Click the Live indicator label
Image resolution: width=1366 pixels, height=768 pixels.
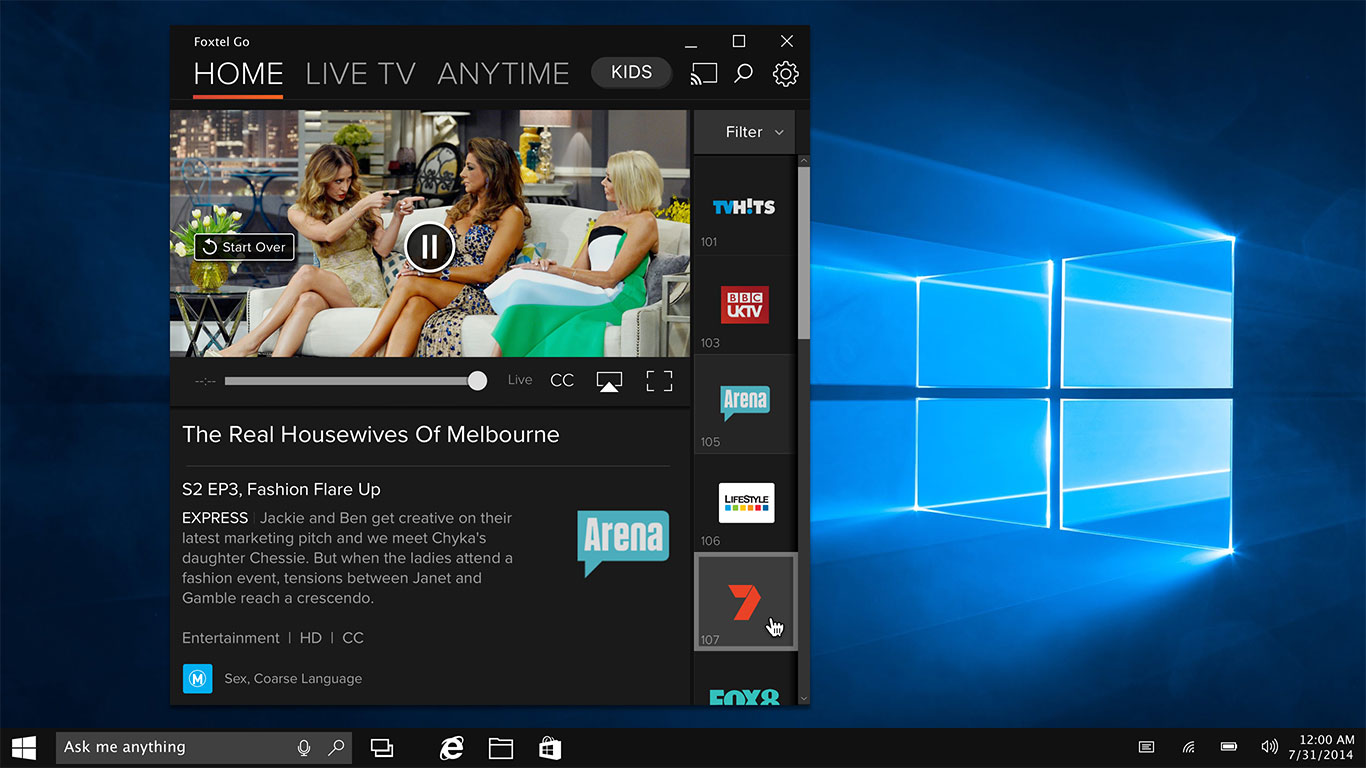tap(520, 380)
